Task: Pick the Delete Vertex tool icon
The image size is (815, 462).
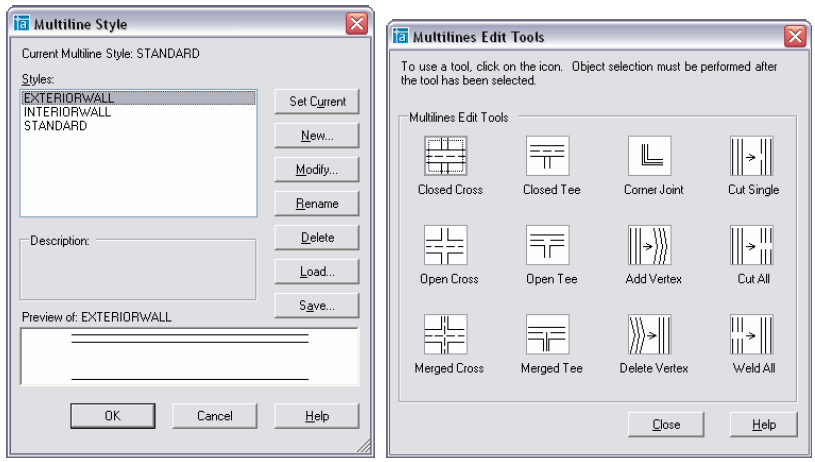Action: tap(649, 334)
